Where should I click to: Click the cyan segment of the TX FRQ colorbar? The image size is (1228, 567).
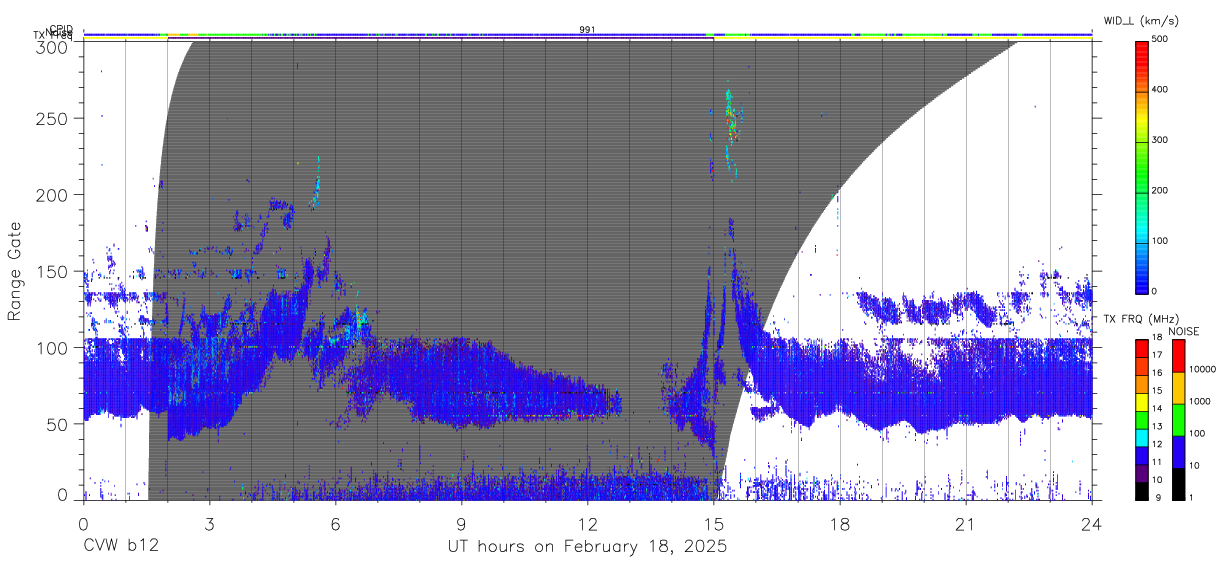[x=1142, y=438]
